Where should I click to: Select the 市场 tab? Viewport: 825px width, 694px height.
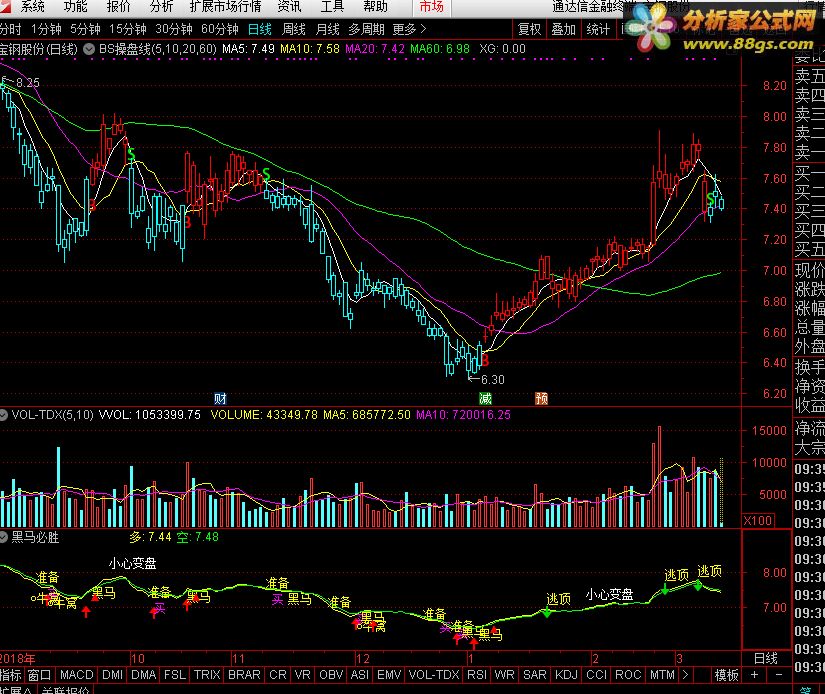point(431,7)
